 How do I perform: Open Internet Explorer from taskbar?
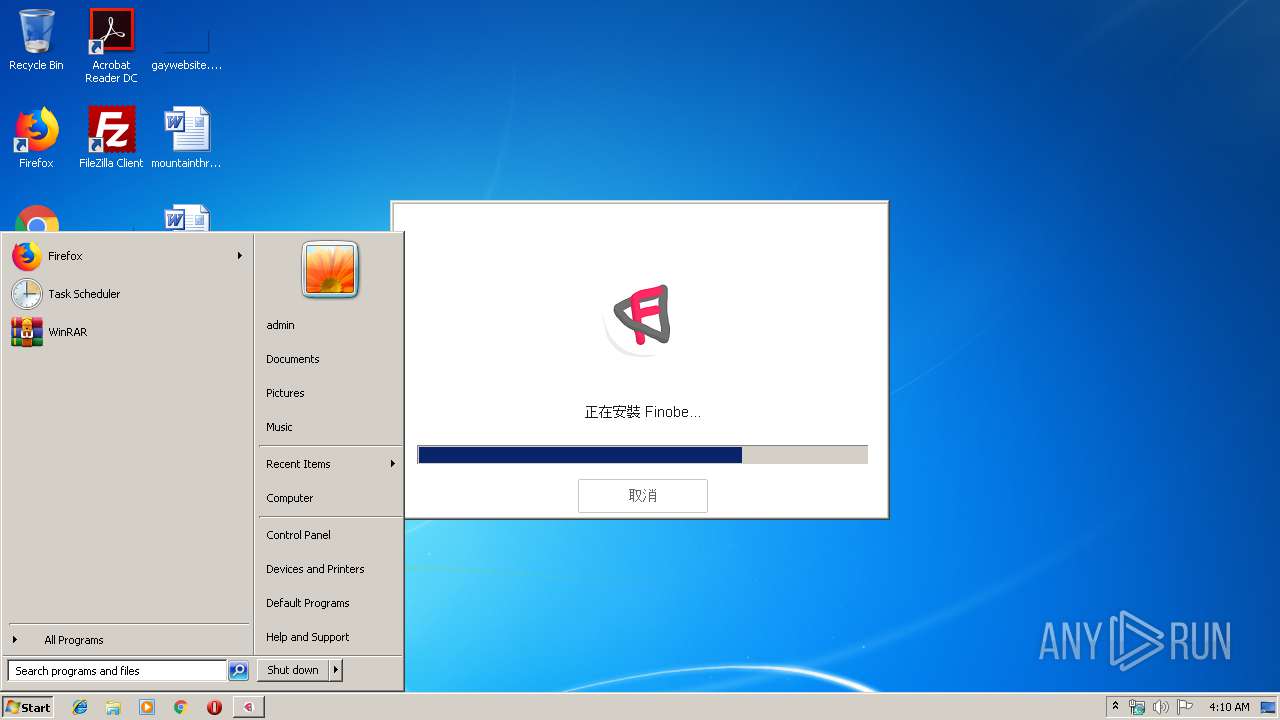[x=80, y=707]
